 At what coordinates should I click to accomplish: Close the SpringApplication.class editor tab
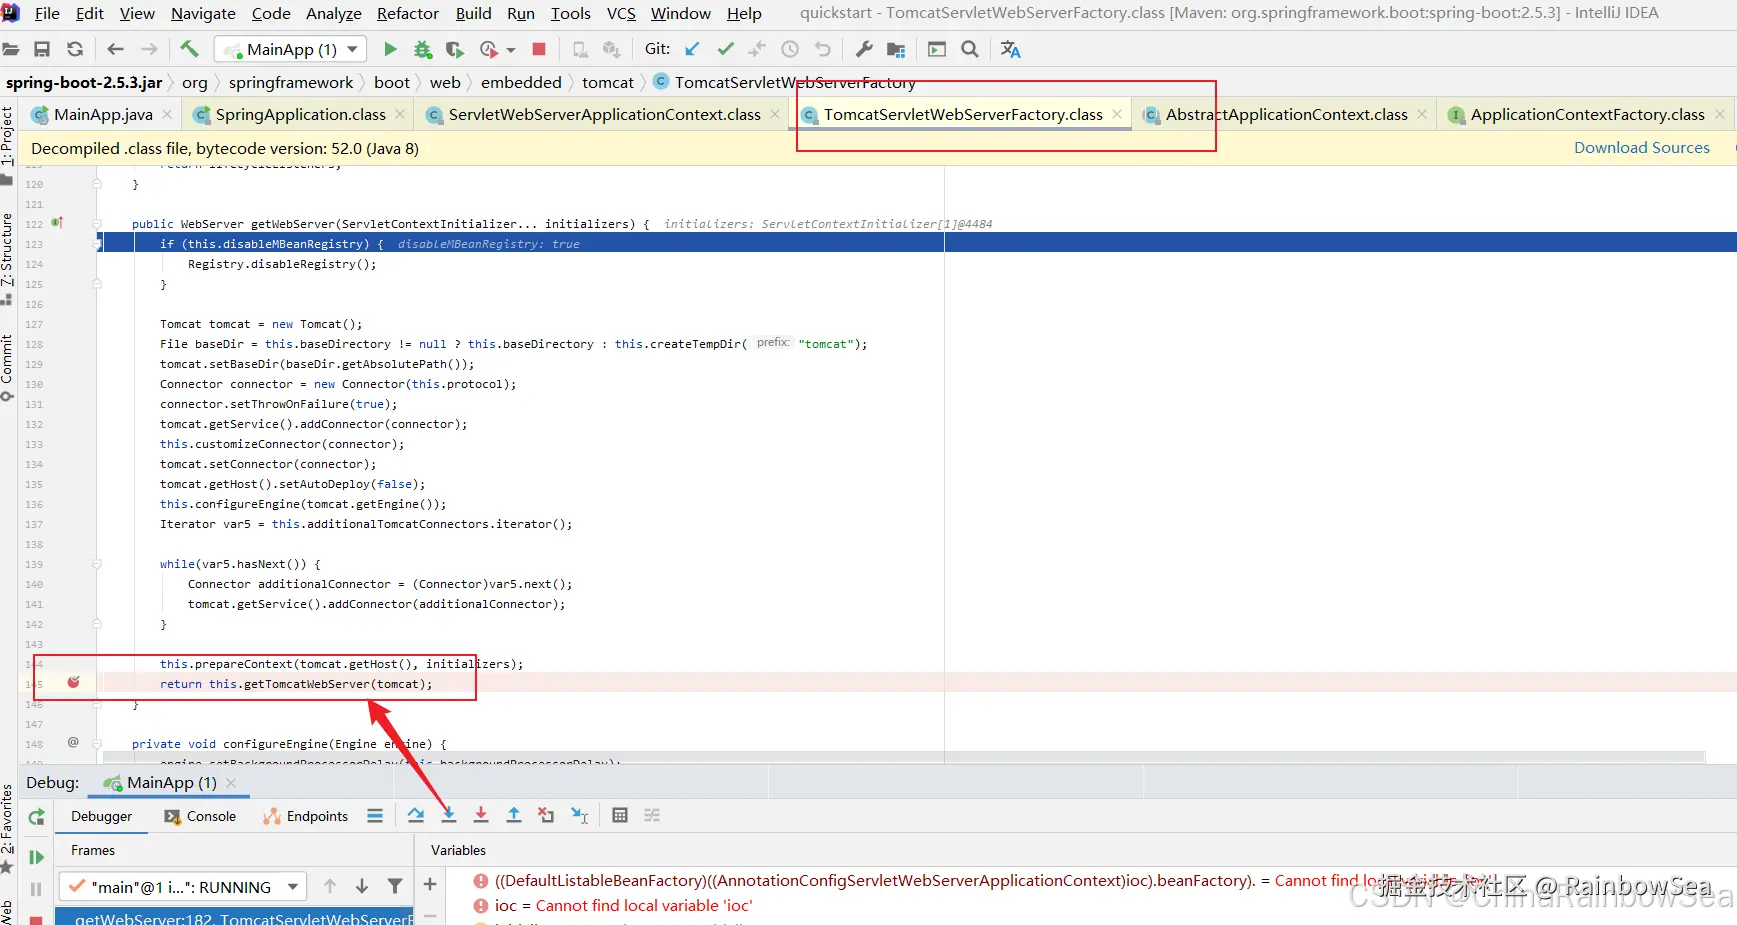[x=400, y=115]
